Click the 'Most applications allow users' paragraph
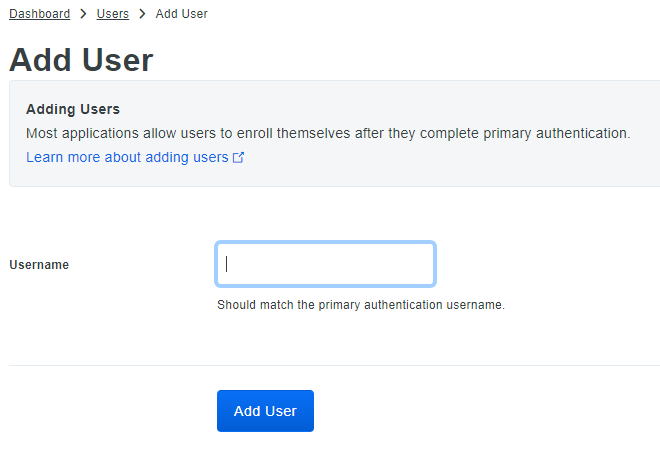660x462 pixels. [x=328, y=133]
